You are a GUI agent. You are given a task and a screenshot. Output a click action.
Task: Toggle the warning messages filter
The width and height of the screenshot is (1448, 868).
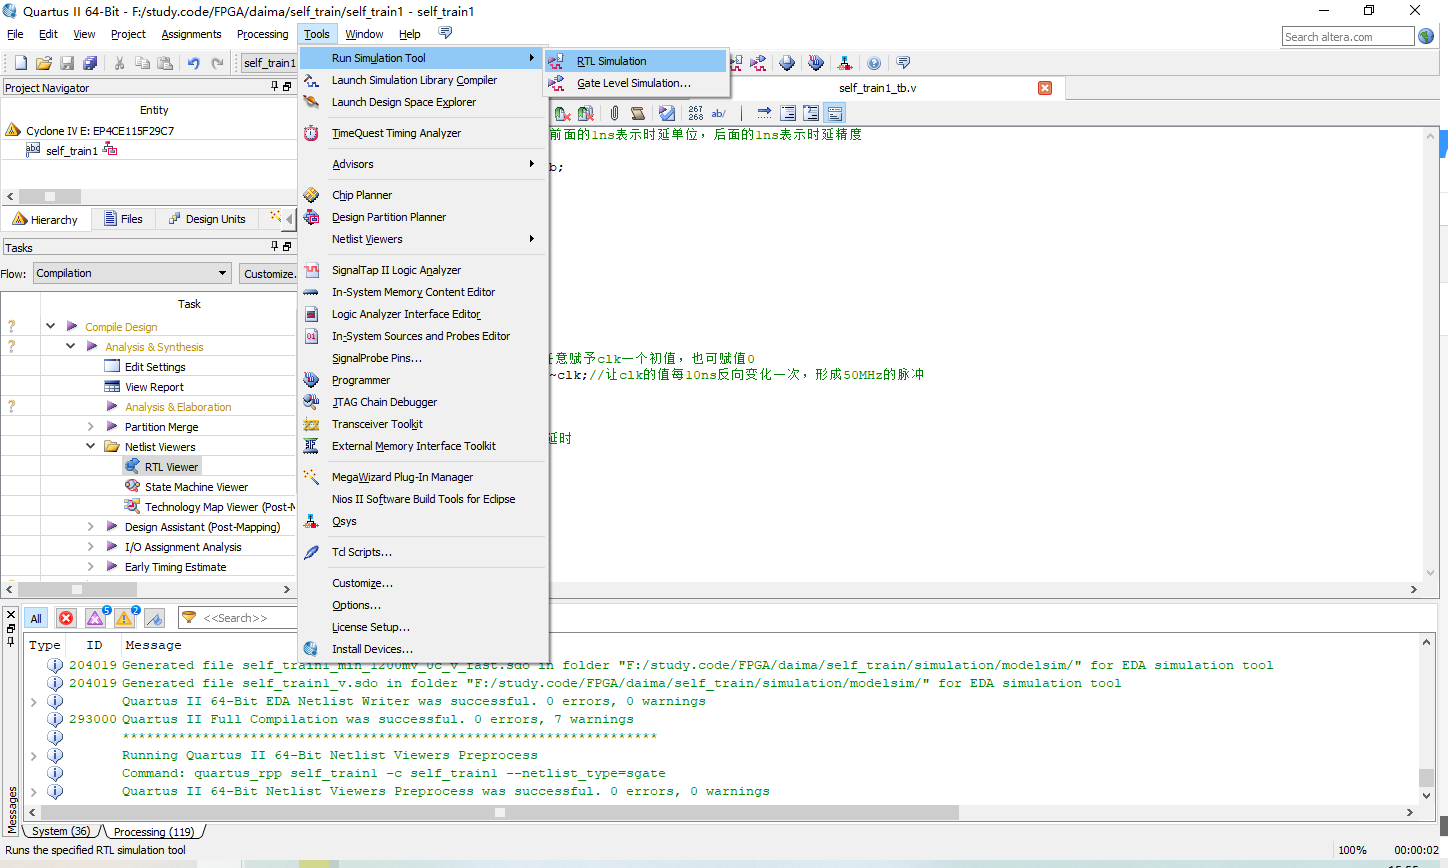pos(125,618)
